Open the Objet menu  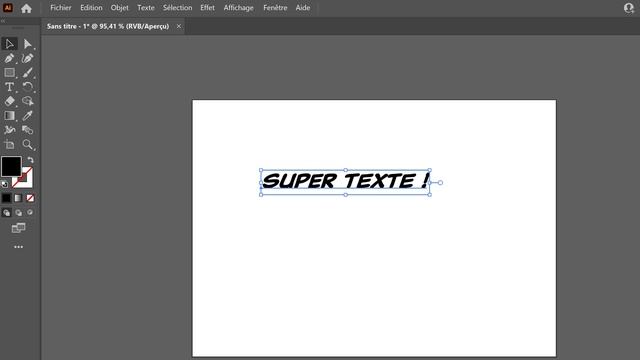pos(119,8)
